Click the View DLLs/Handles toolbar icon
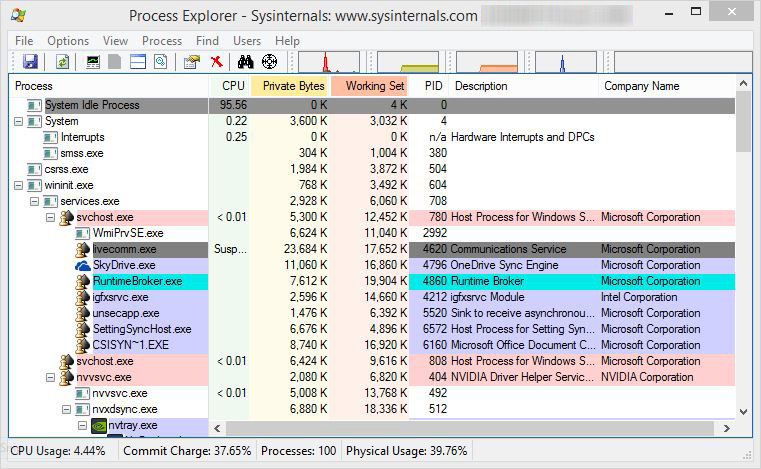The width and height of the screenshot is (761, 469). coord(161,62)
